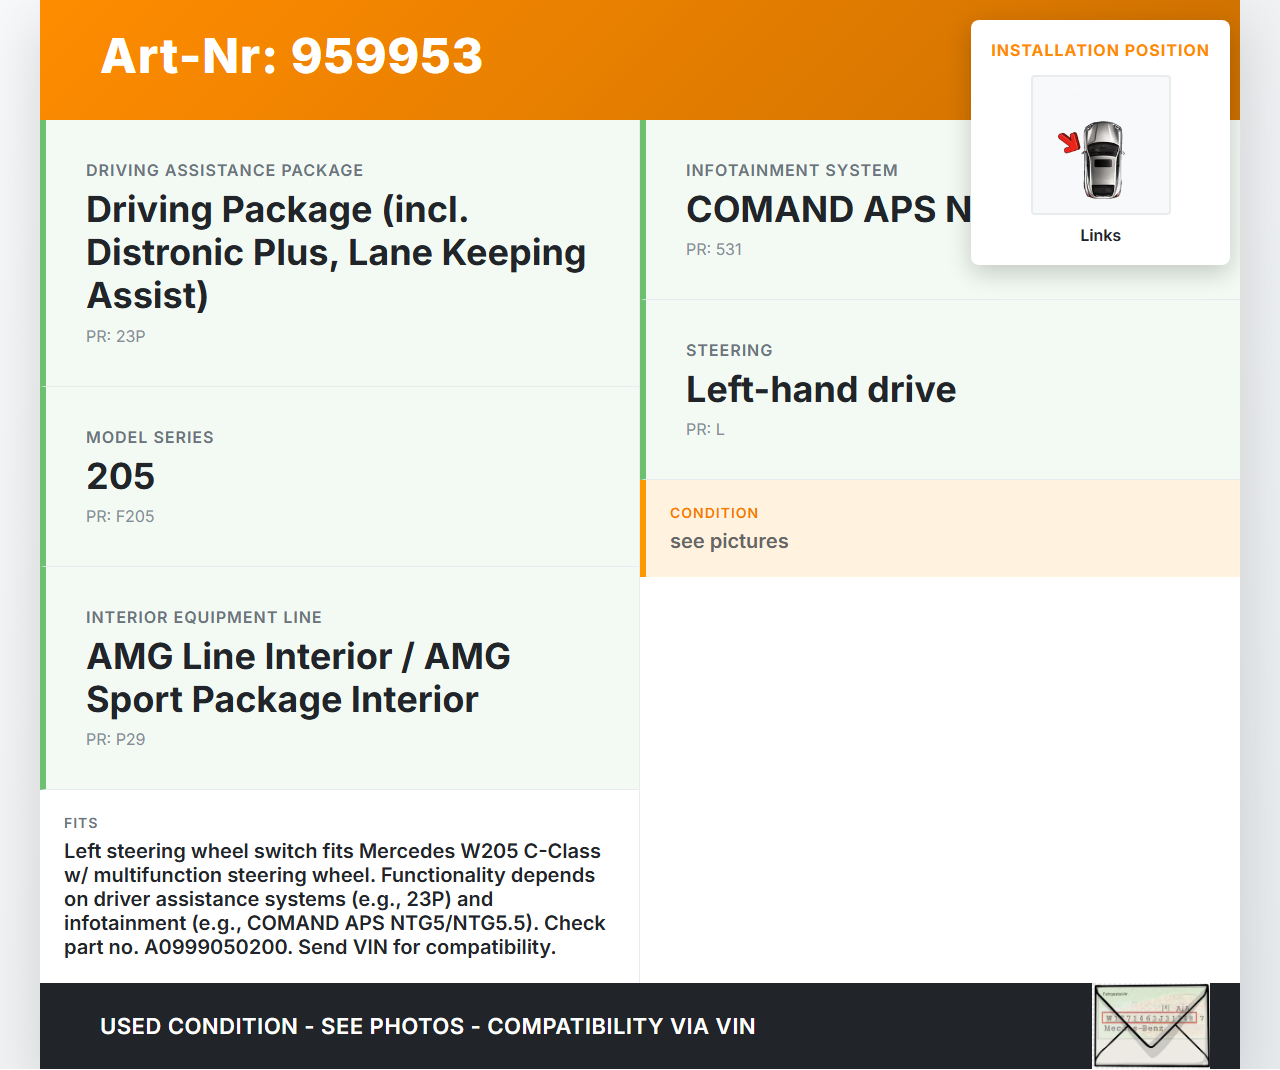Click the AMG Line Interior heading
Image resolution: width=1280 pixels, height=1070 pixels.
298,678
